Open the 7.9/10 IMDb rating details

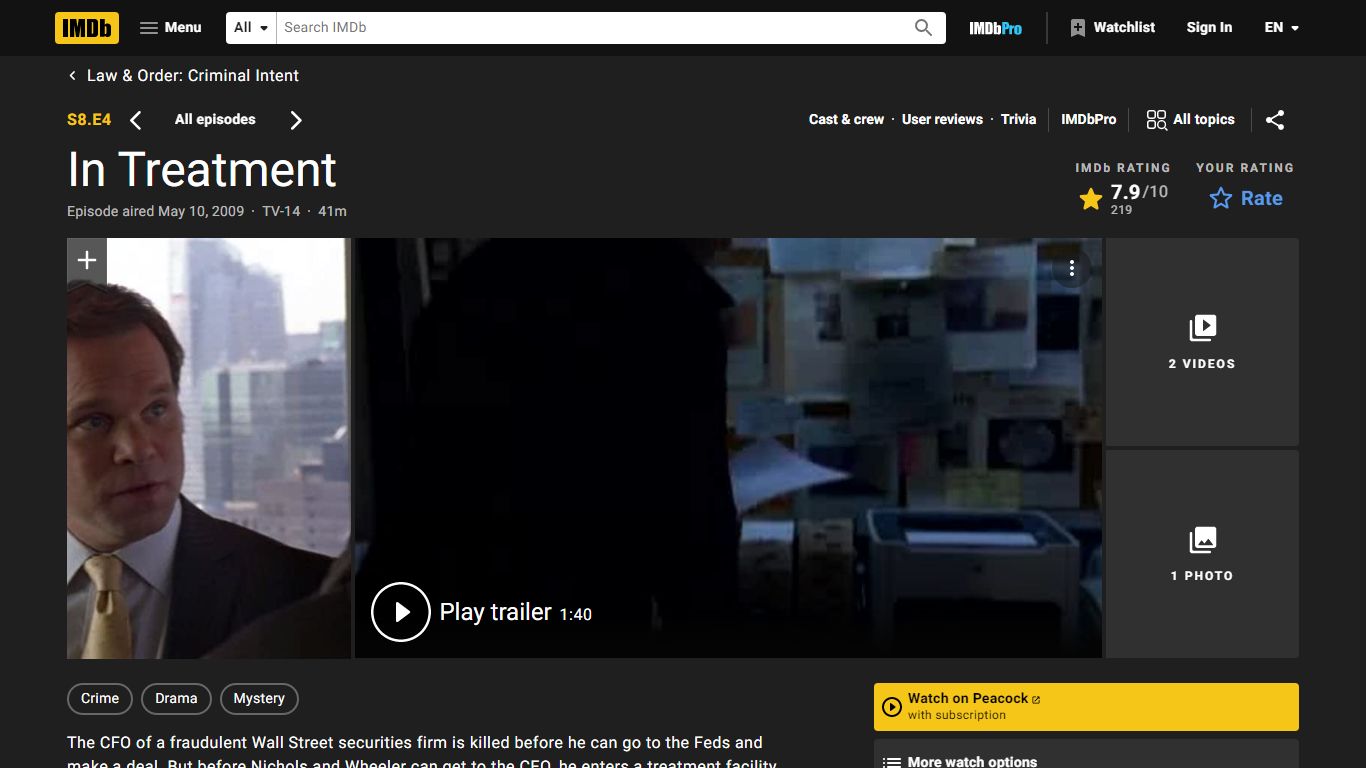(1123, 198)
